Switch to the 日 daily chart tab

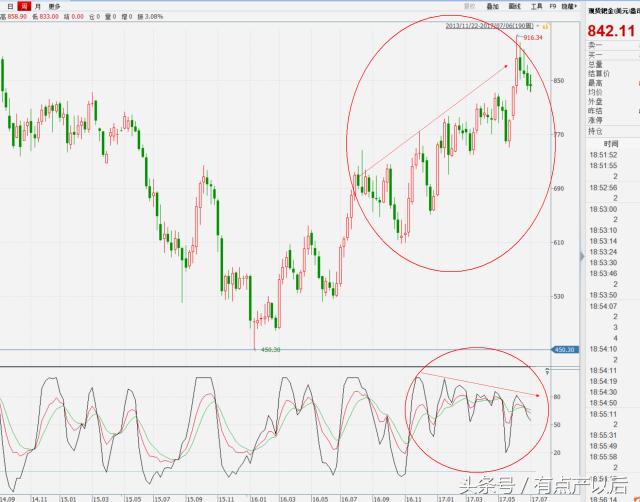(x=10, y=6)
